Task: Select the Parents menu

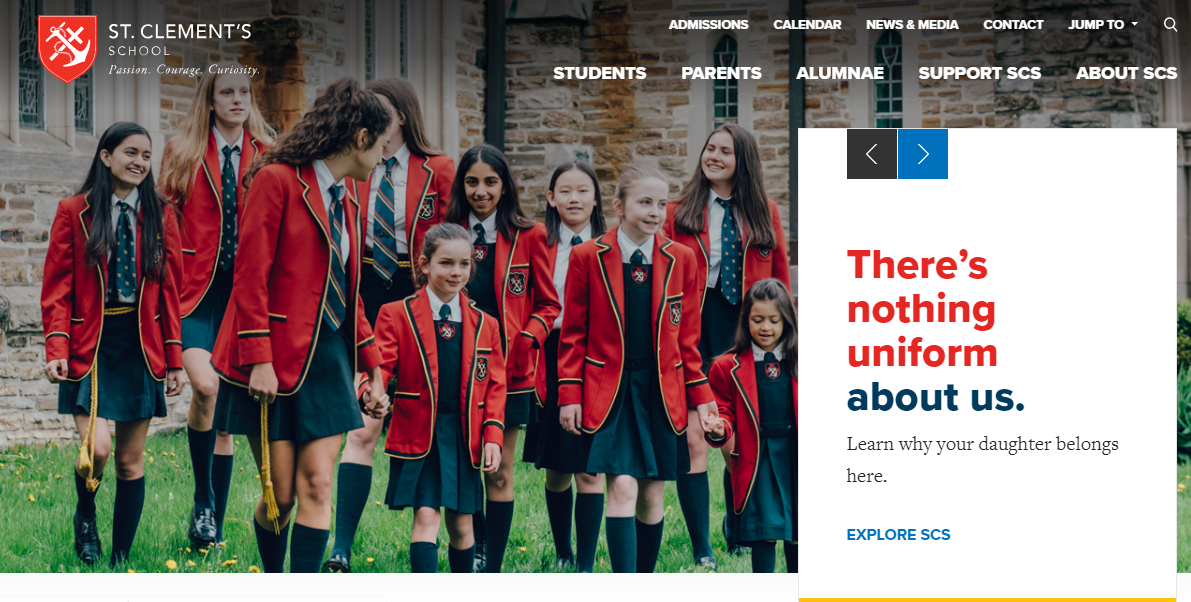Action: 722,73
